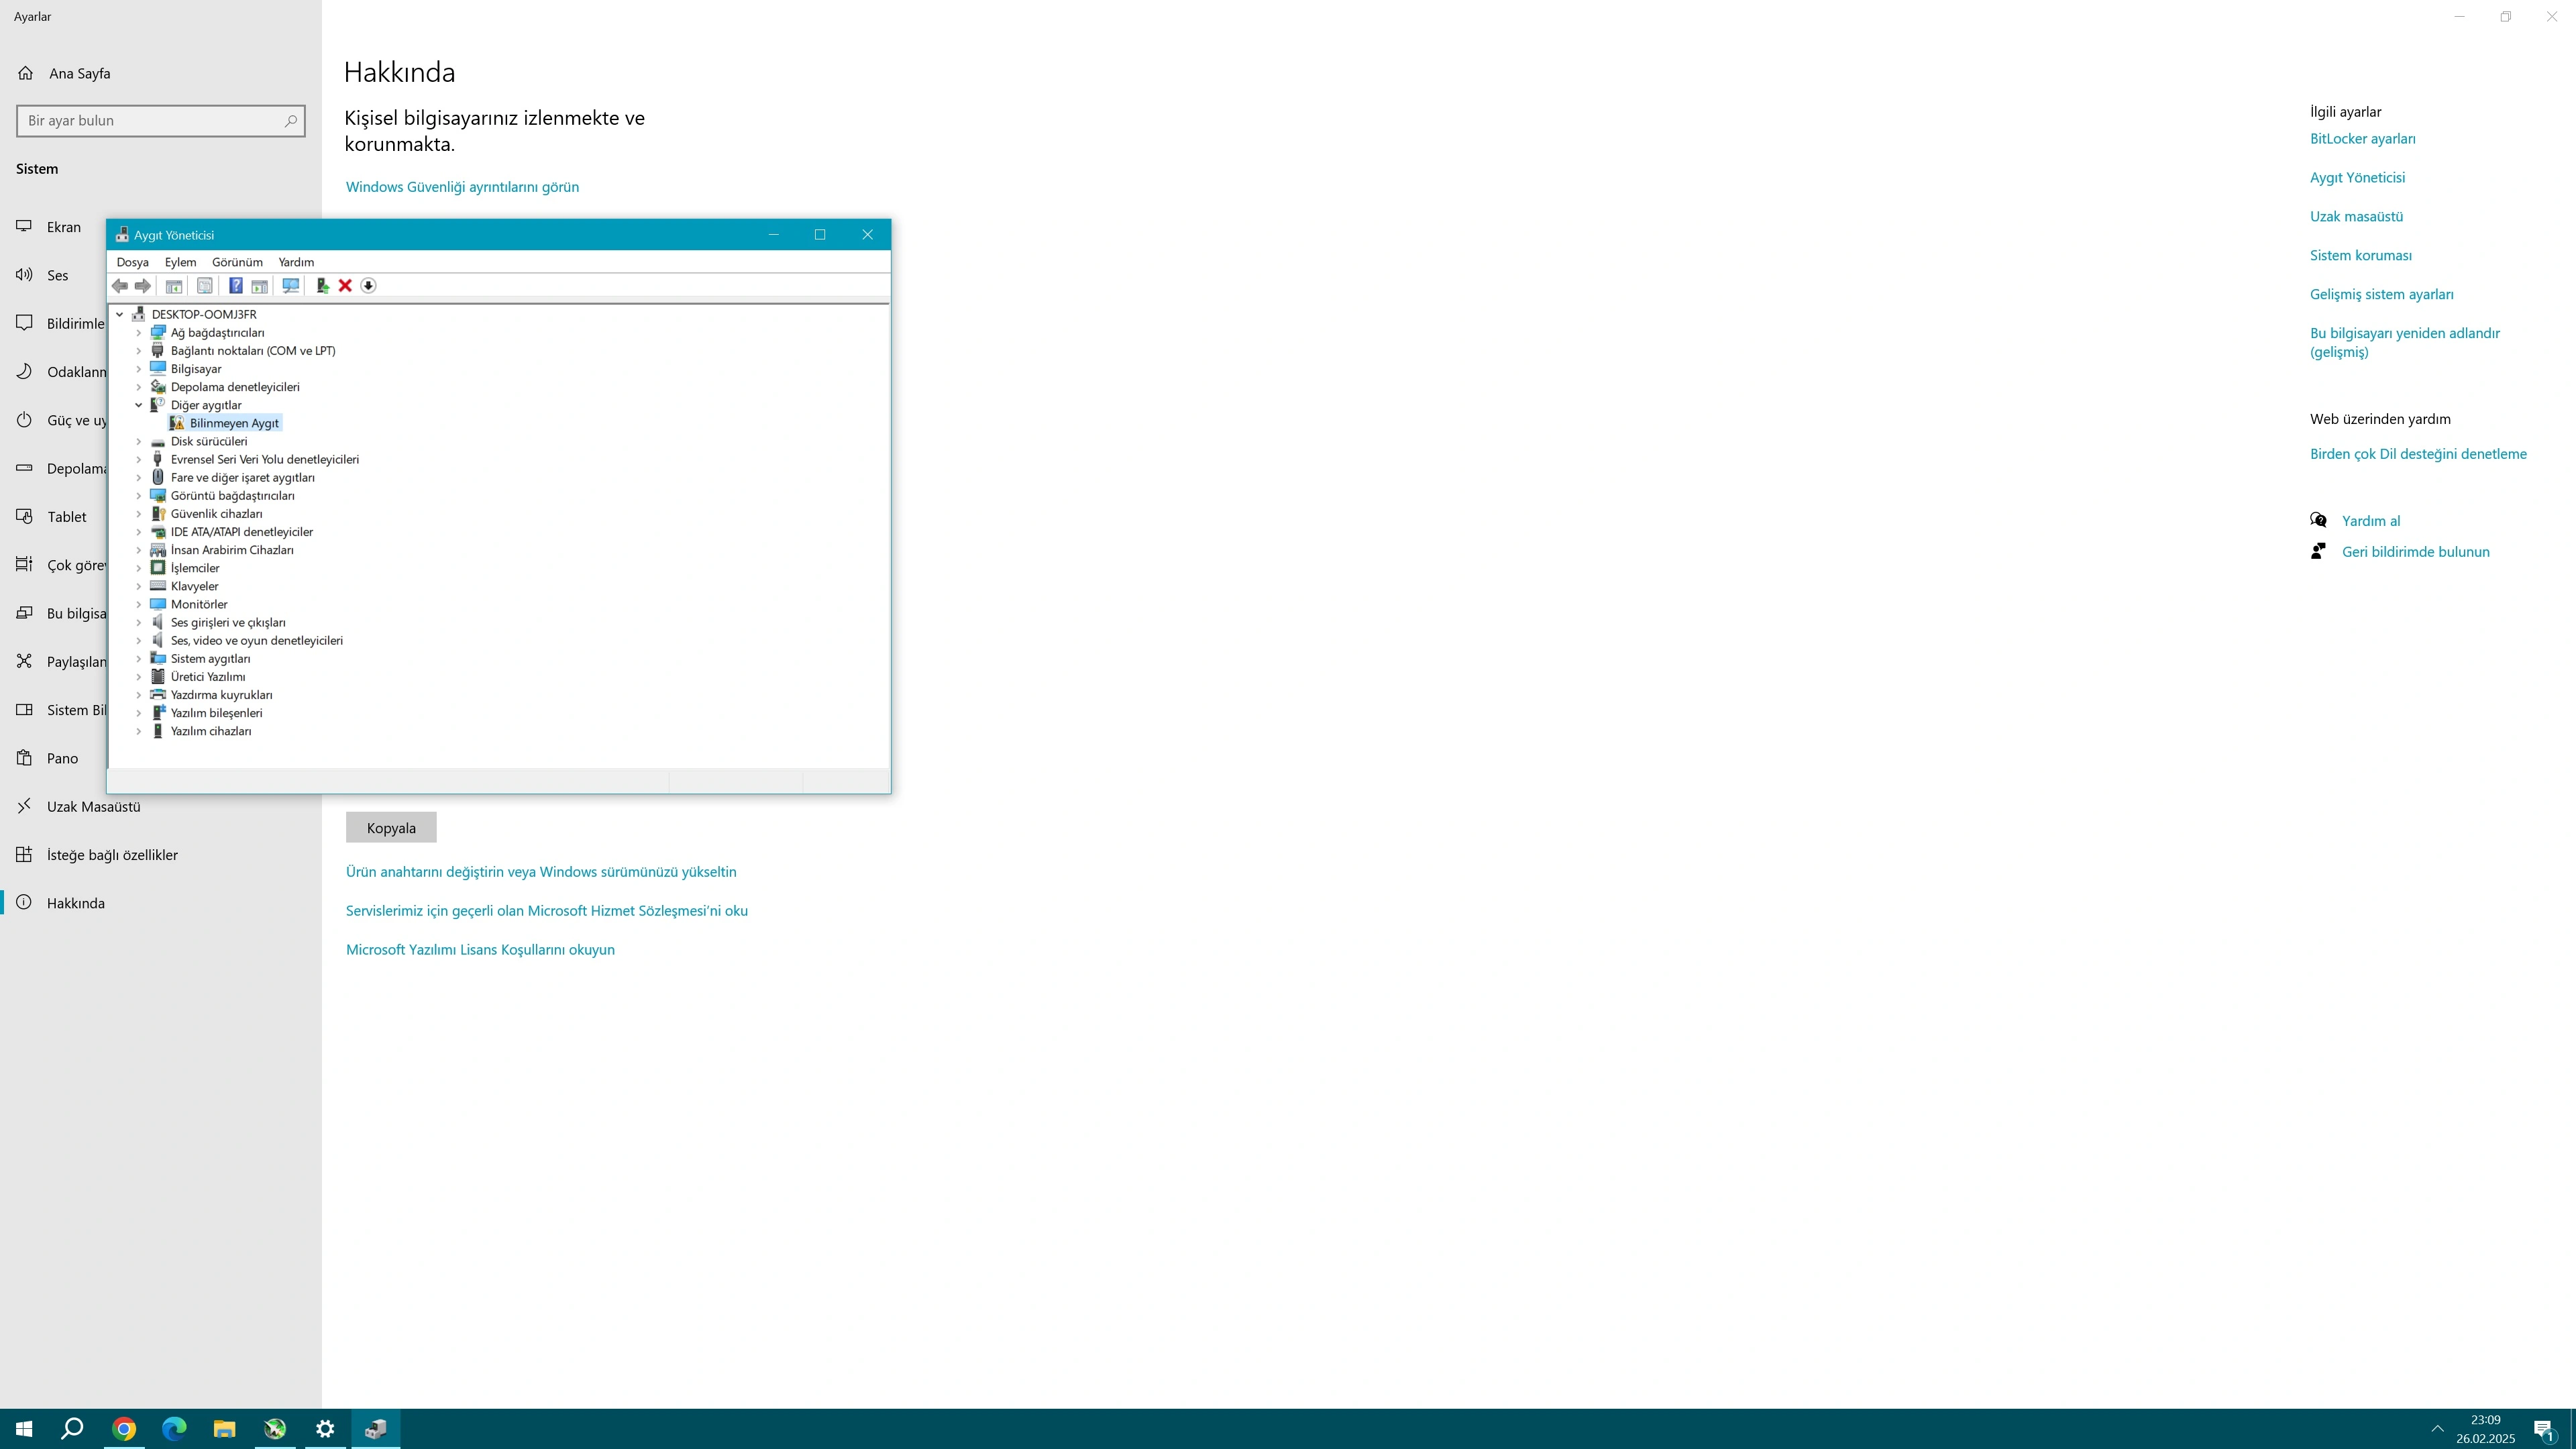Viewport: 2576px width, 1449px height.
Task: Select Yazılım bileşenleri tree item
Action: click(x=216, y=713)
